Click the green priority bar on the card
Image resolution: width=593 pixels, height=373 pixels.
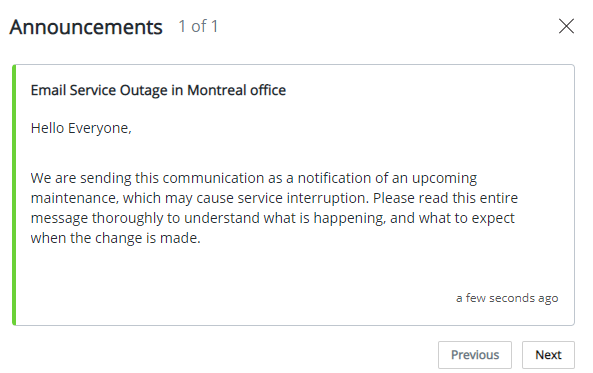click(14, 195)
